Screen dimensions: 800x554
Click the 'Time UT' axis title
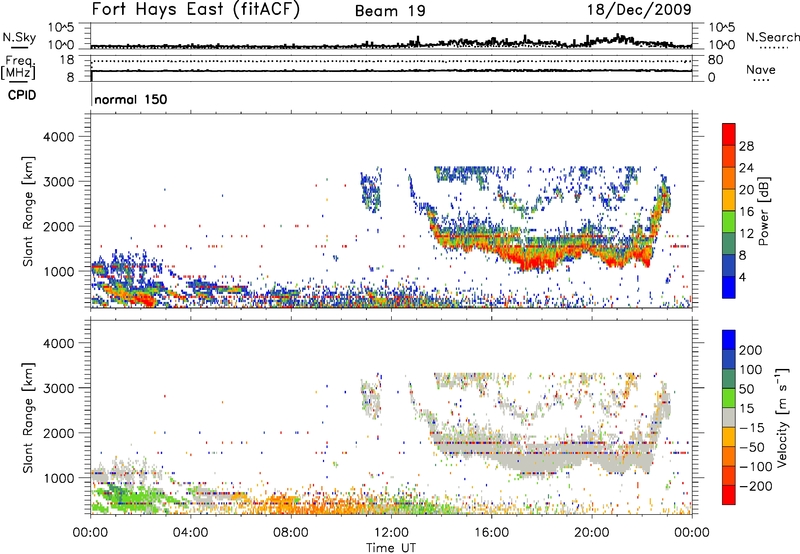coord(391,547)
